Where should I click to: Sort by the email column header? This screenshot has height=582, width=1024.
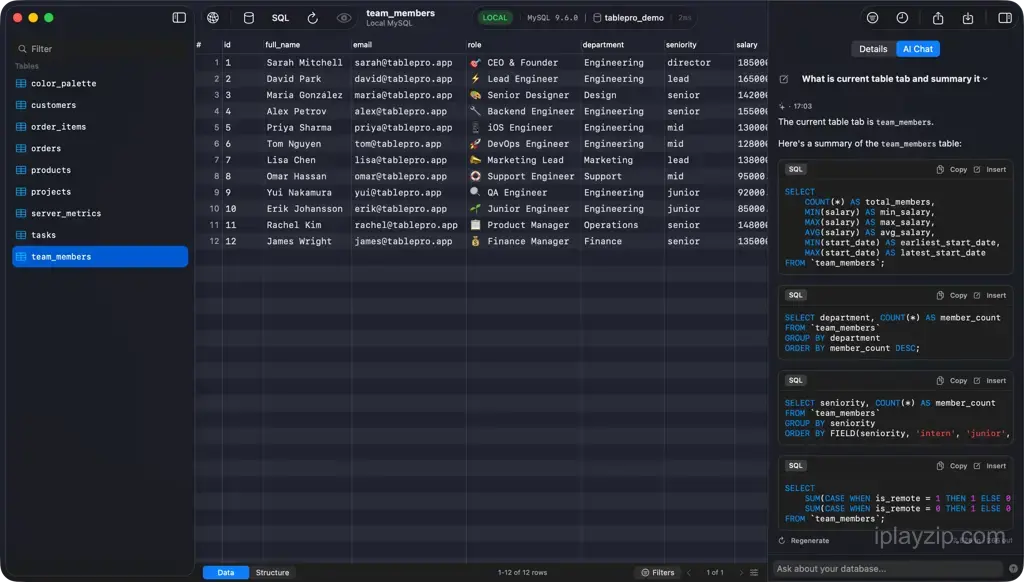[x=408, y=44]
